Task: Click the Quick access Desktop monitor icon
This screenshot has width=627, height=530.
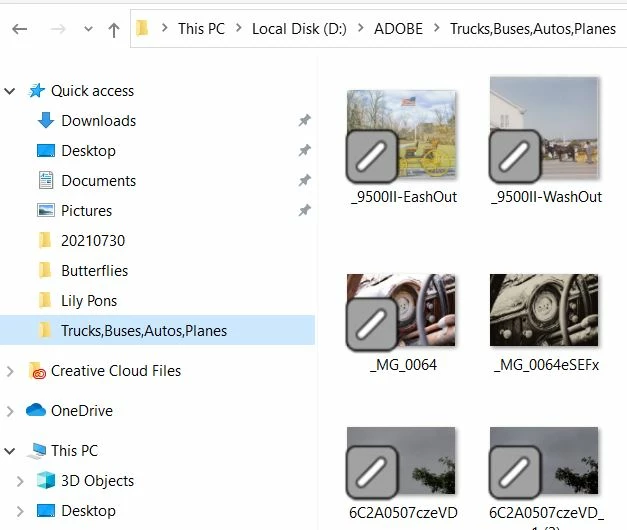Action: (46, 151)
